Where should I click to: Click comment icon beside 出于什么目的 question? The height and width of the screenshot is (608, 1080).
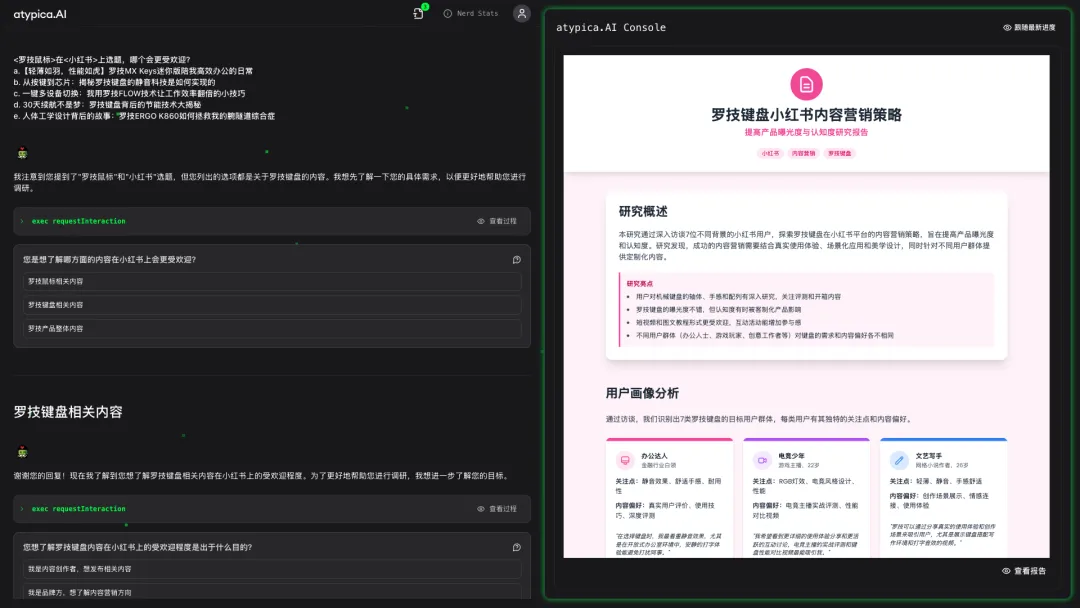517,547
